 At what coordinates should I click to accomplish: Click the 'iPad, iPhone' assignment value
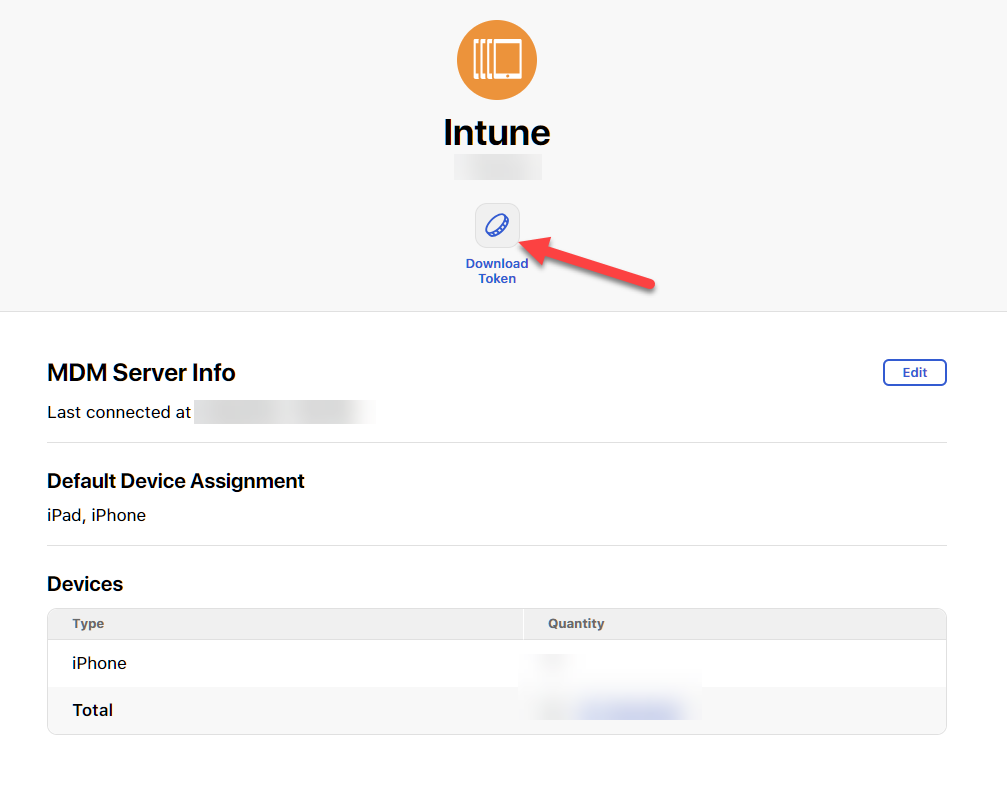click(96, 515)
